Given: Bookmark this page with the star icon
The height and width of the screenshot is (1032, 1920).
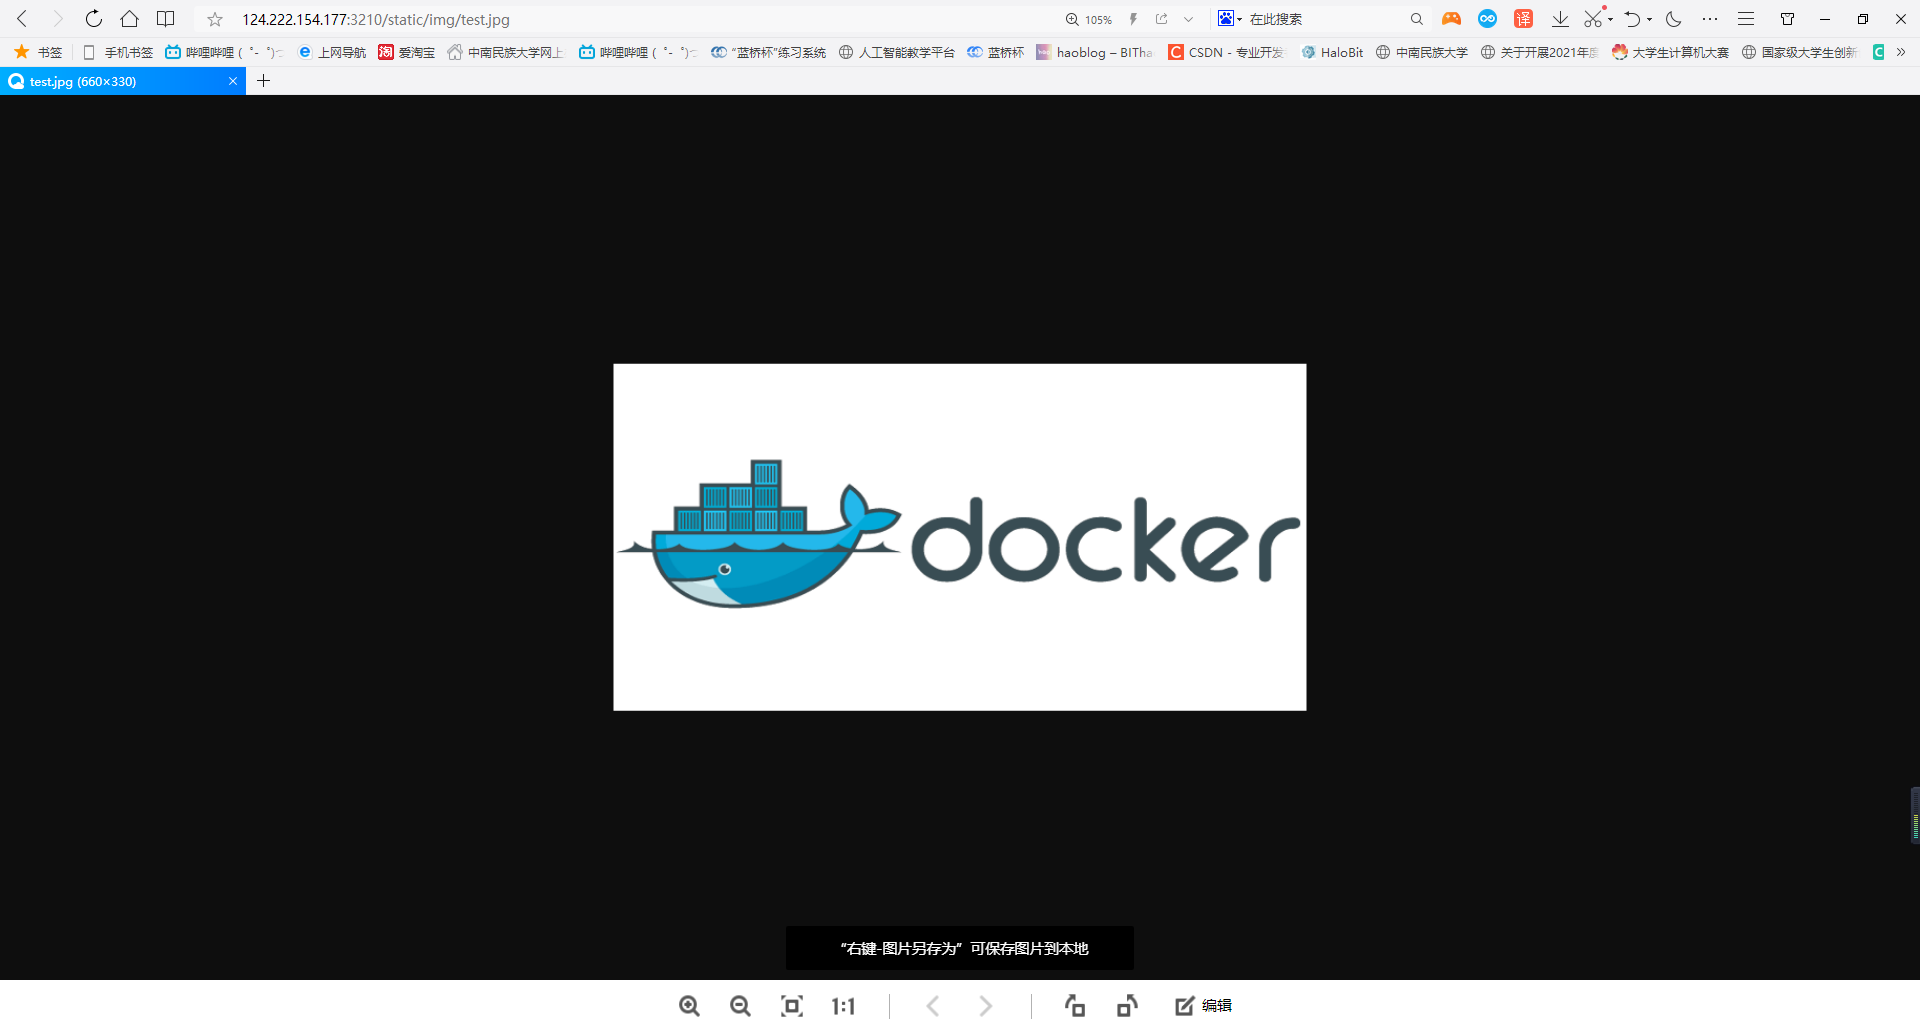Looking at the screenshot, I should [215, 19].
